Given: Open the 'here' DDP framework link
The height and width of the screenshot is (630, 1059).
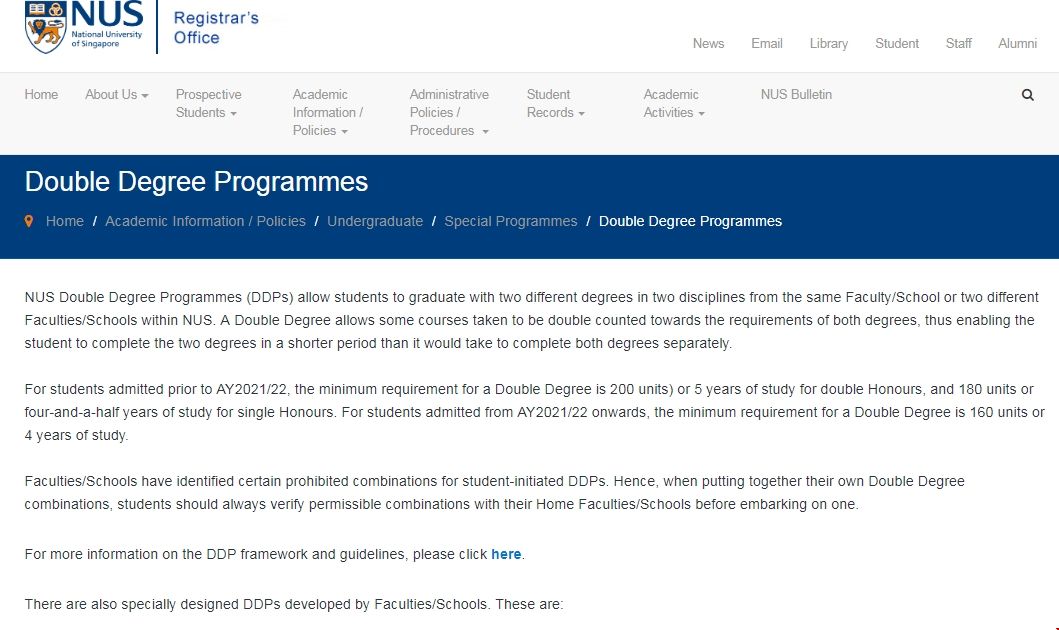Looking at the screenshot, I should coord(506,554).
